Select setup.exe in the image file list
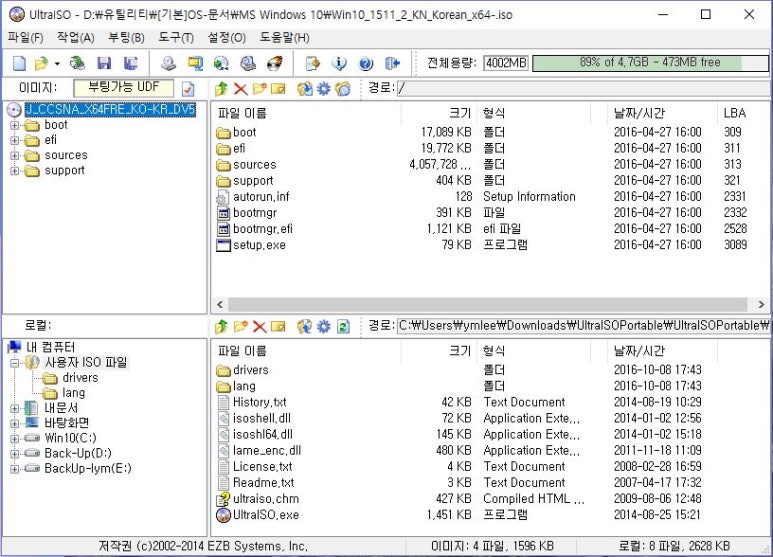 coord(259,245)
